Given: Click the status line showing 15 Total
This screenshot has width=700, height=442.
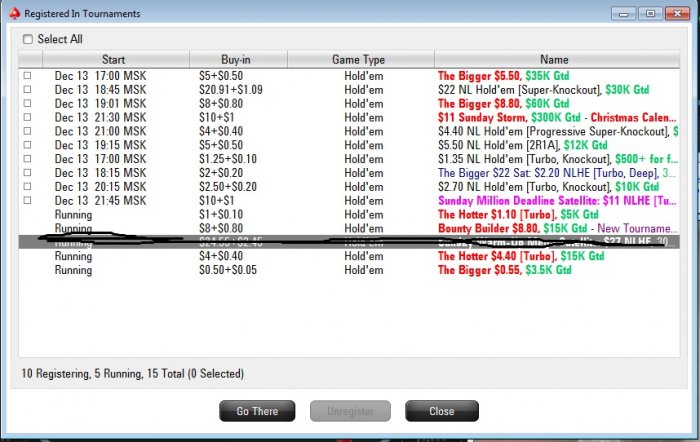Looking at the screenshot, I should pos(133,373).
